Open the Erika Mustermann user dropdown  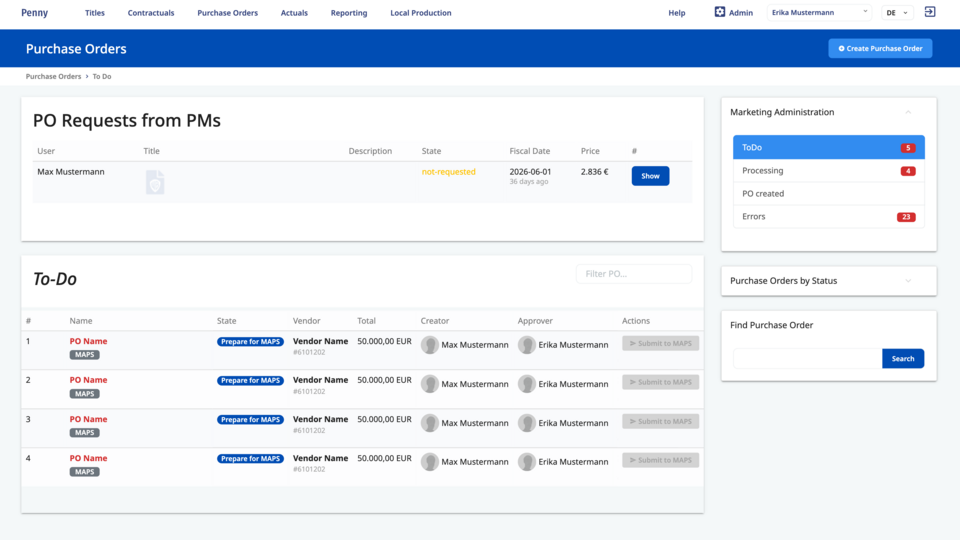click(x=819, y=12)
